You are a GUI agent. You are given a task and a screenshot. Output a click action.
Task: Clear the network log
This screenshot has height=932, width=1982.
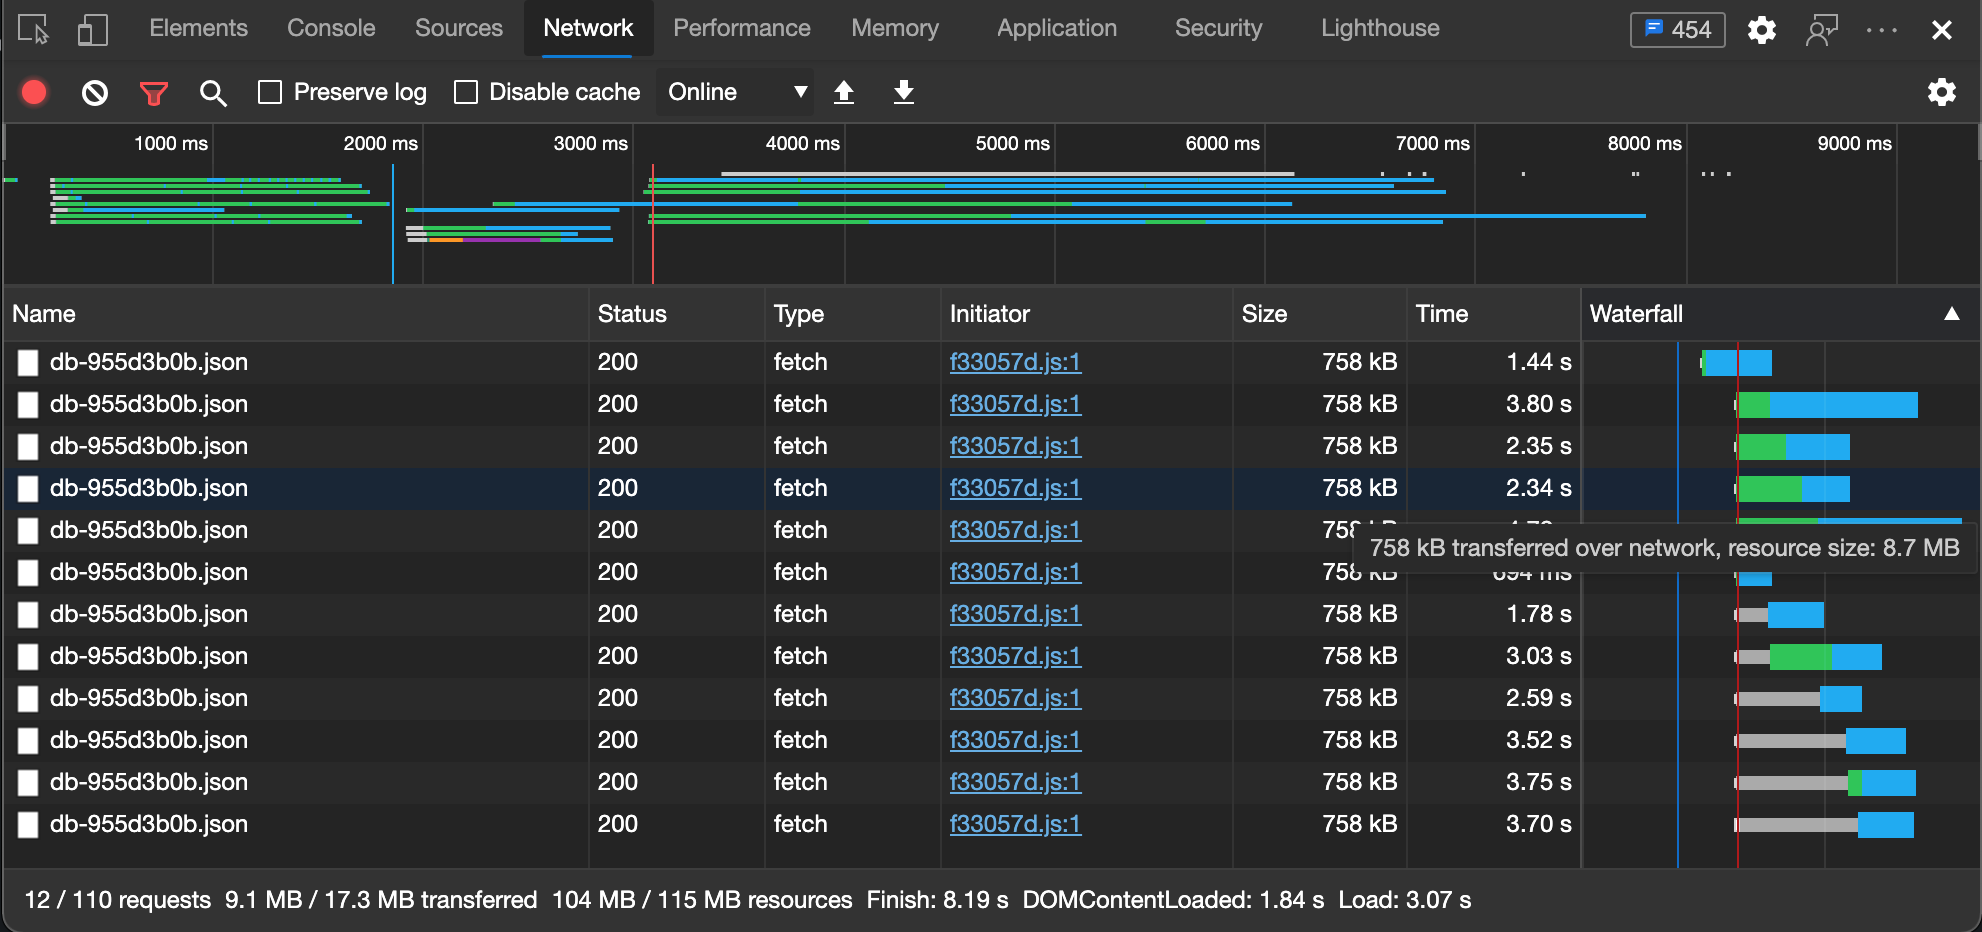pos(94,92)
